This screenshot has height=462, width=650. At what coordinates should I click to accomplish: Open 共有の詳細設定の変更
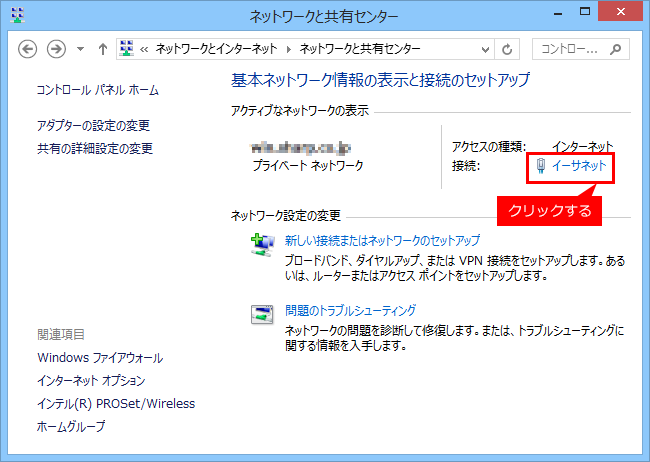(x=95, y=148)
